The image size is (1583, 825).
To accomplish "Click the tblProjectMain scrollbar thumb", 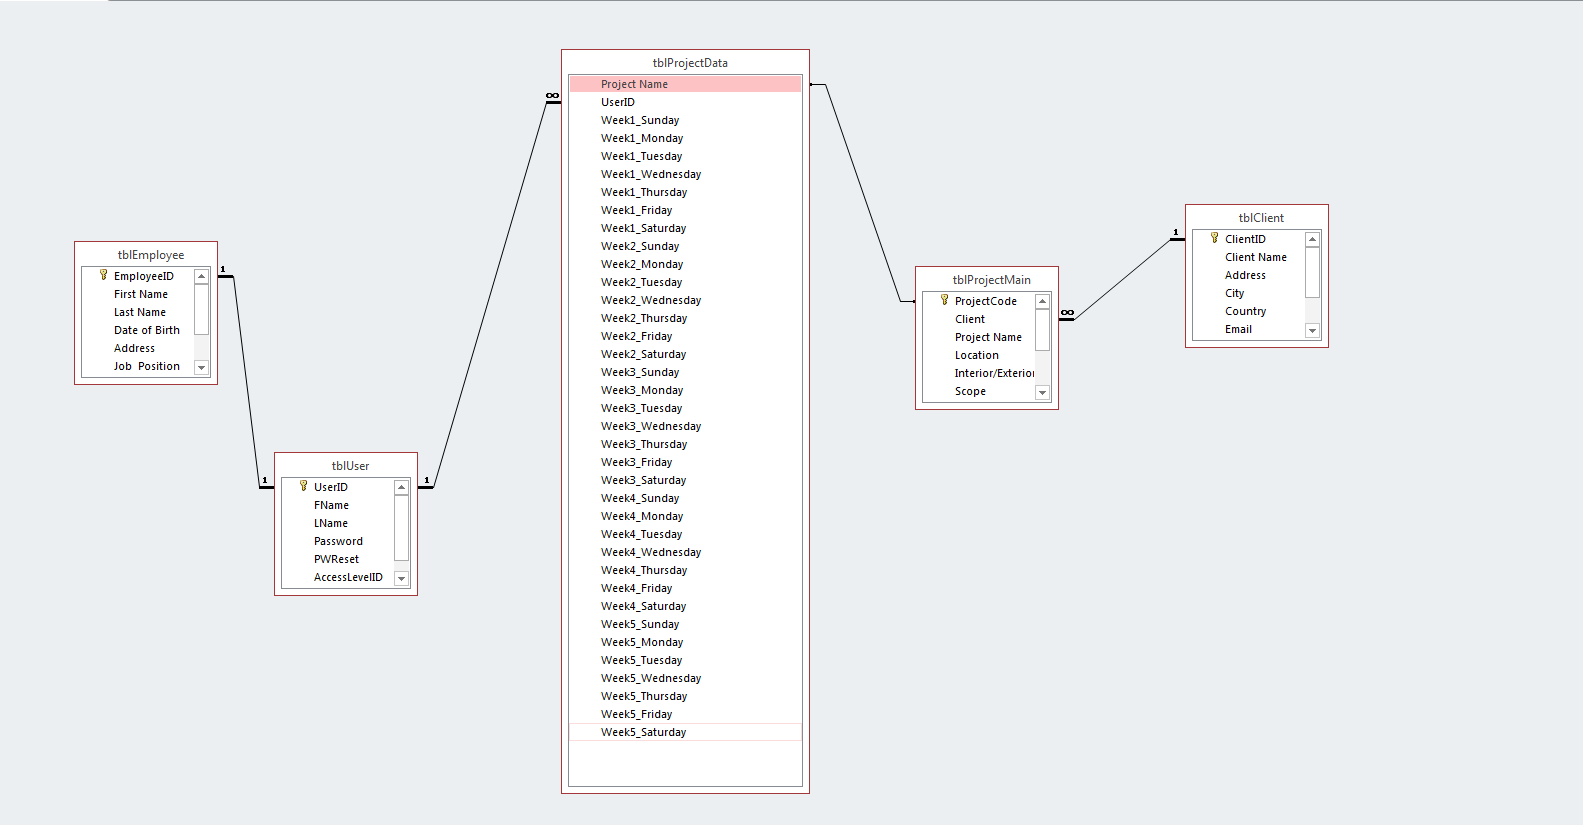I will point(1042,330).
